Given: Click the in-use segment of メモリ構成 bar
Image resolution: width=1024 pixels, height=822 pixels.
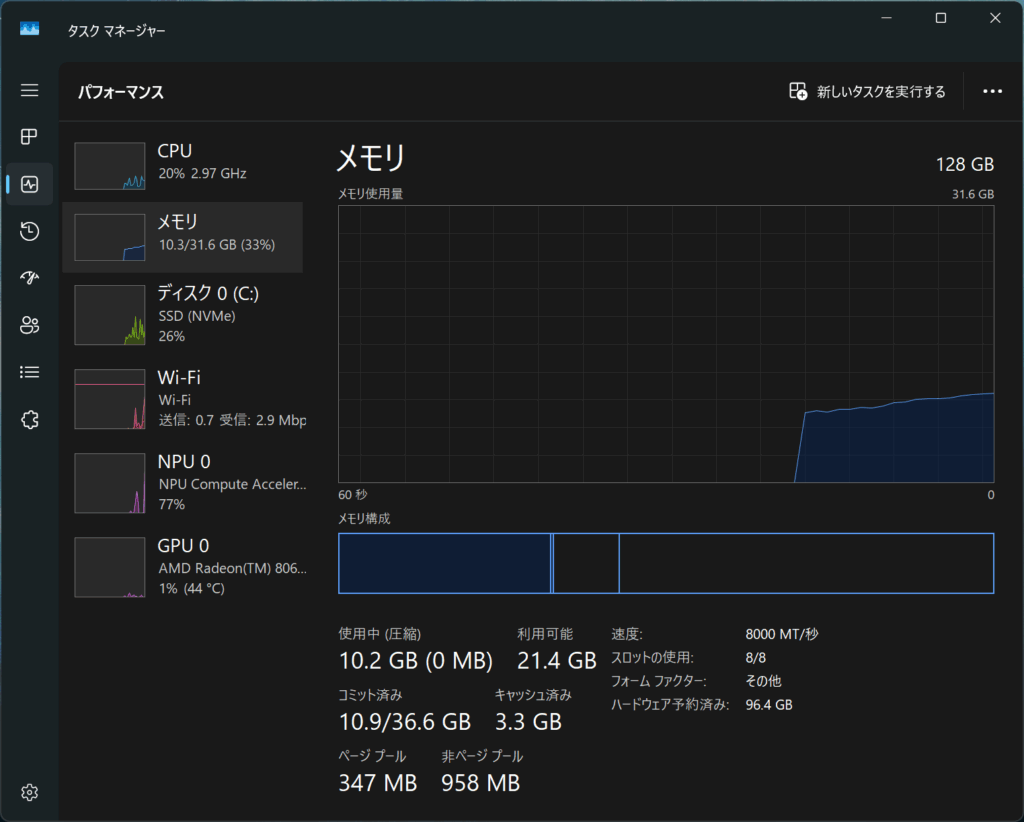Looking at the screenshot, I should point(444,563).
